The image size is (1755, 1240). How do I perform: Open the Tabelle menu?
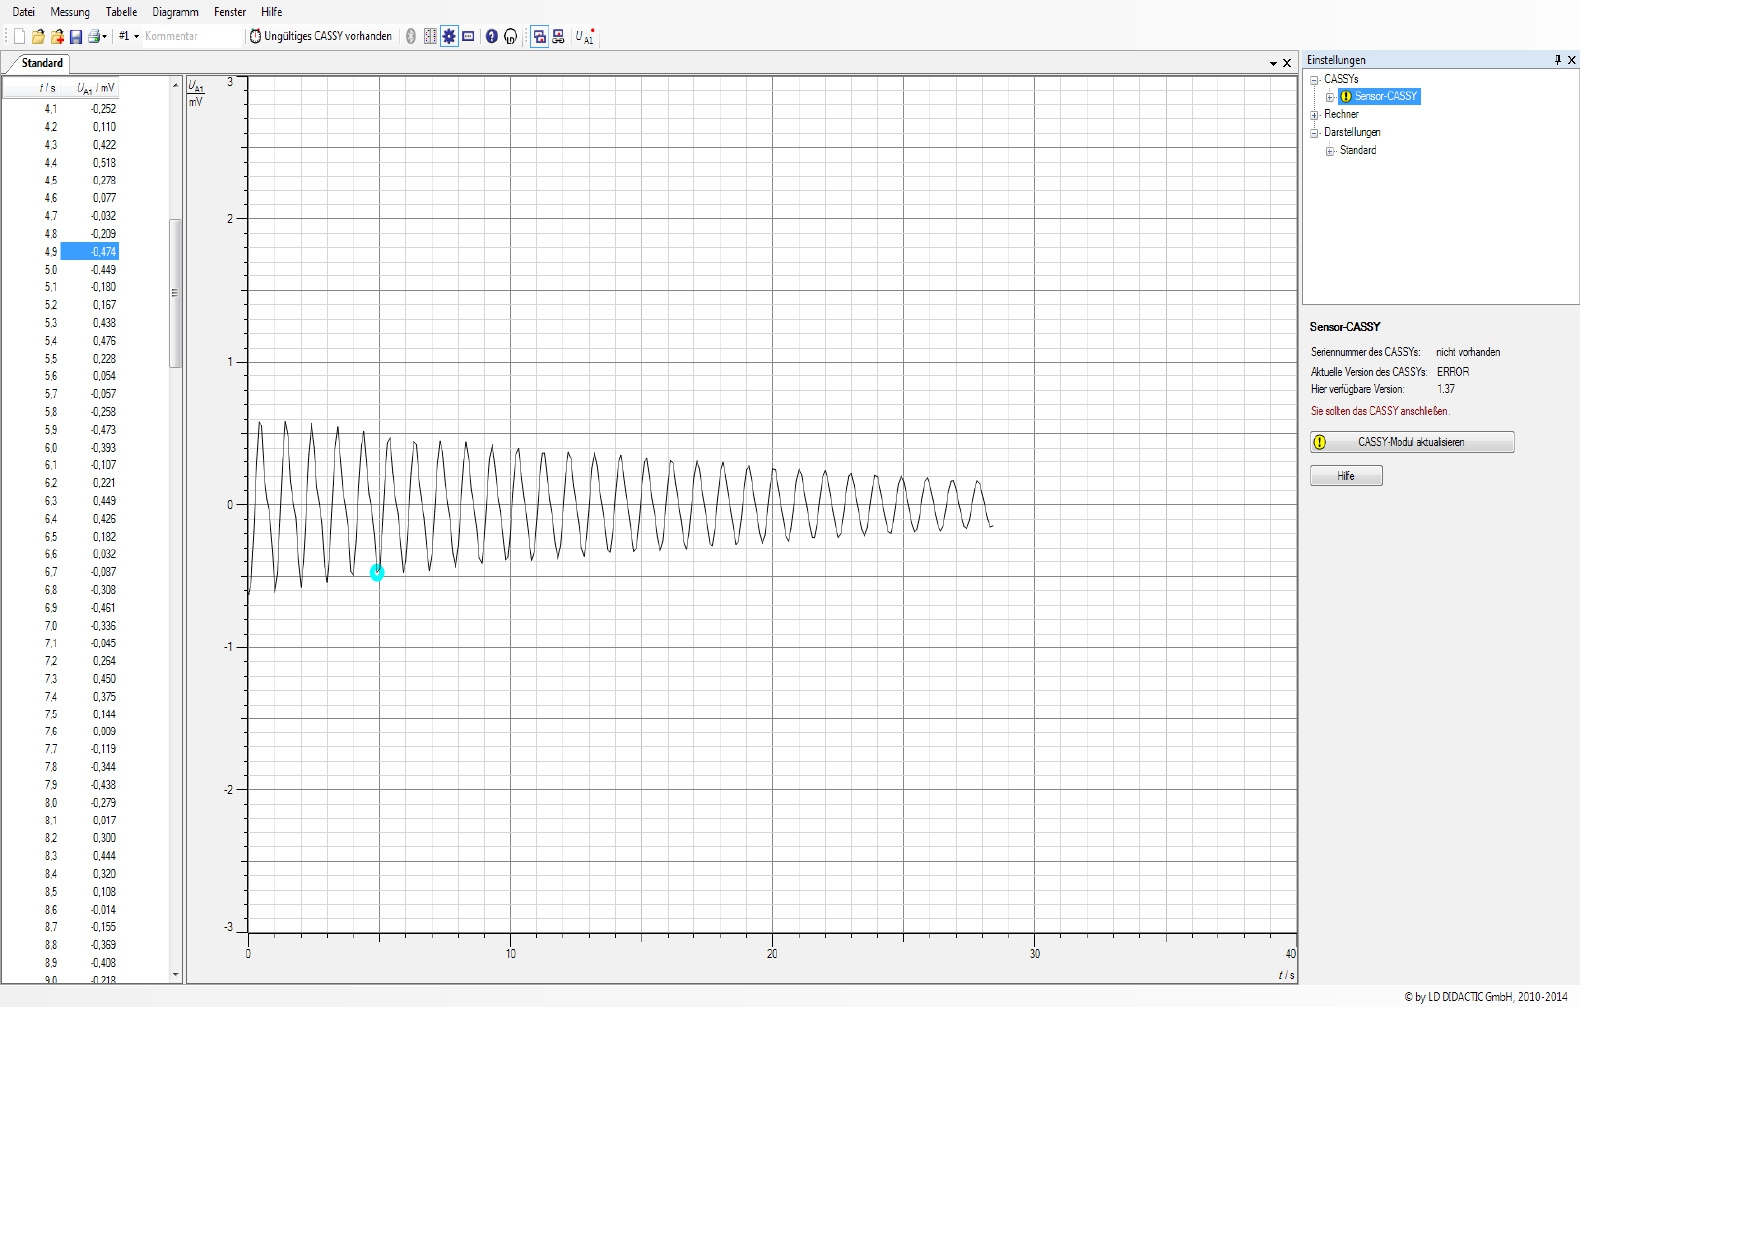click(x=121, y=12)
